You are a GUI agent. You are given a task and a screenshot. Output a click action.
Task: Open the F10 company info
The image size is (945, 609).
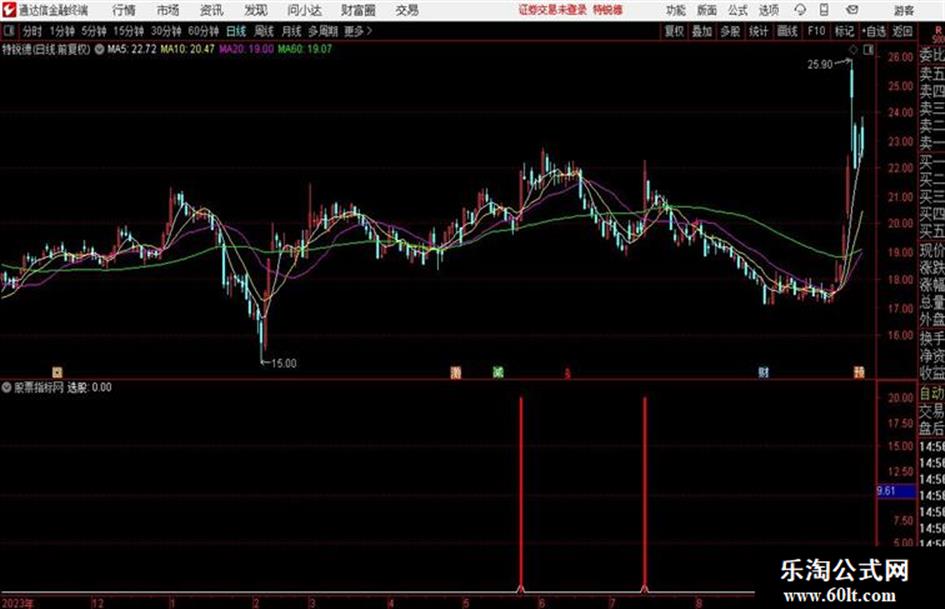816,31
